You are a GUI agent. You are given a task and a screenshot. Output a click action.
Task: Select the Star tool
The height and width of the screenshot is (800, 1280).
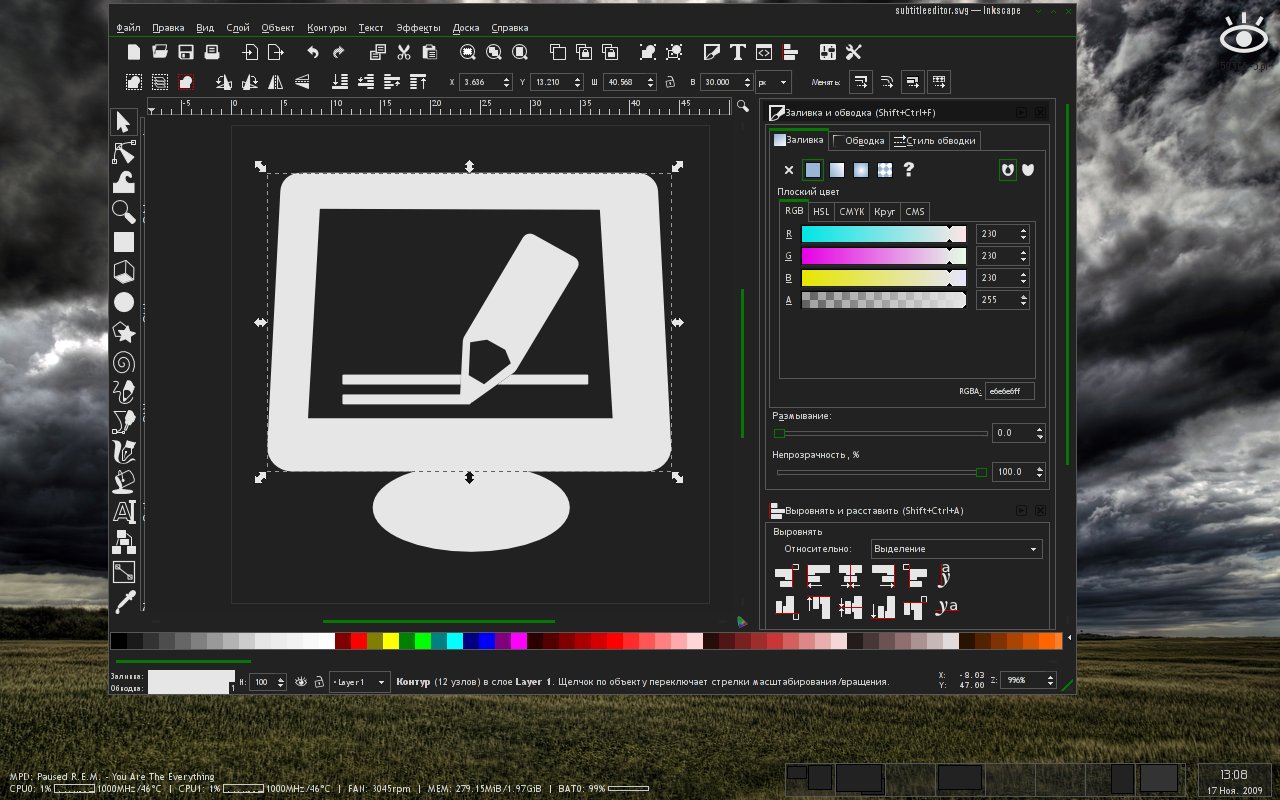pyautogui.click(x=124, y=332)
